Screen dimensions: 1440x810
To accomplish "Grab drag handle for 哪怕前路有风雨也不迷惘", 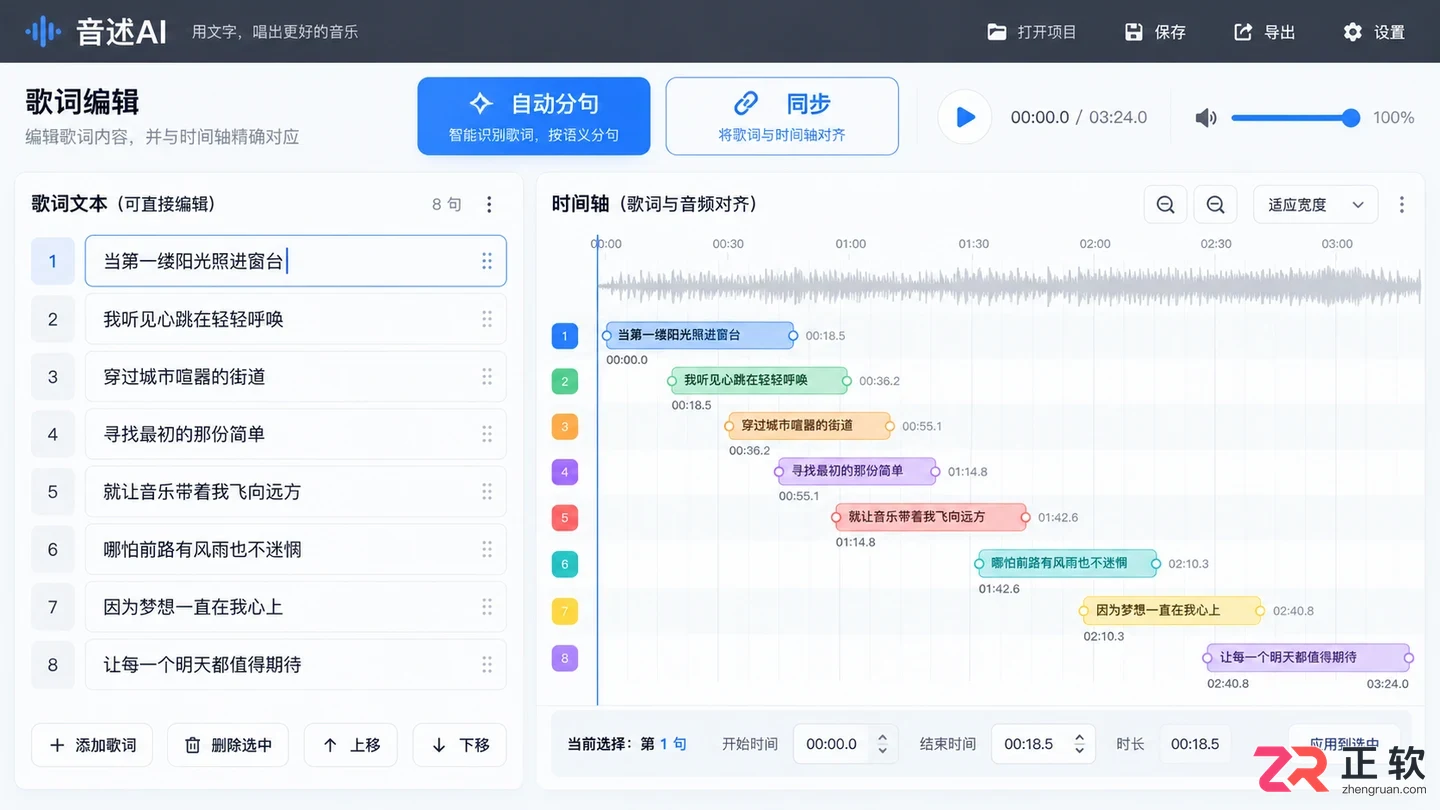I will [x=487, y=549].
